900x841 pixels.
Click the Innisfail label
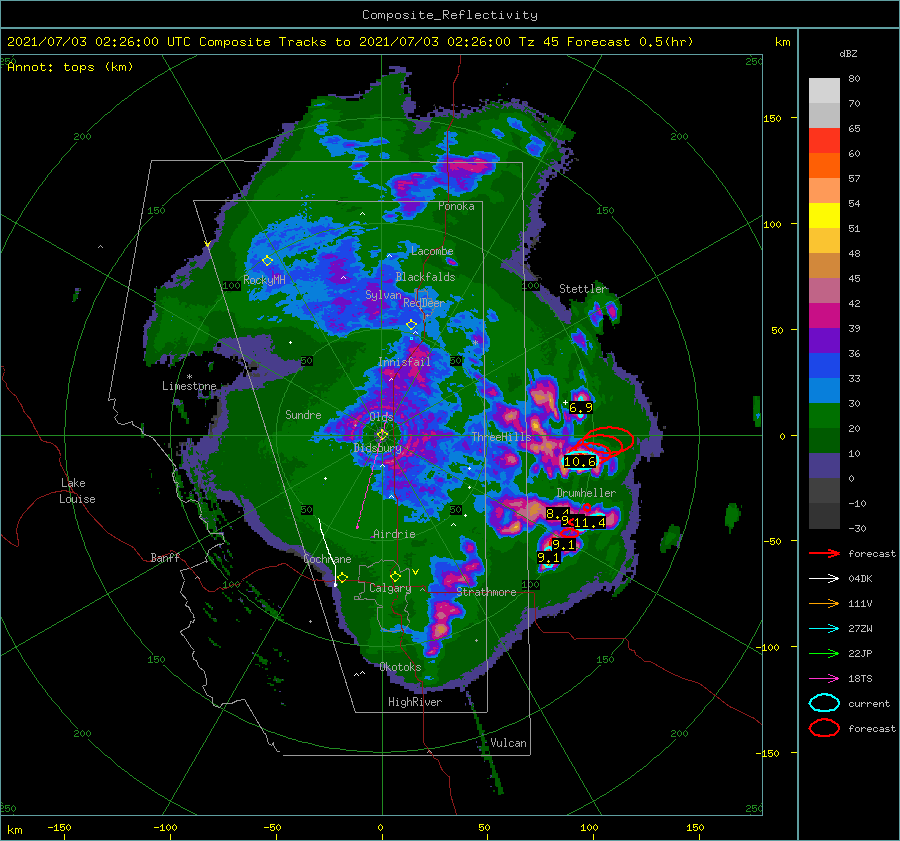point(404,362)
